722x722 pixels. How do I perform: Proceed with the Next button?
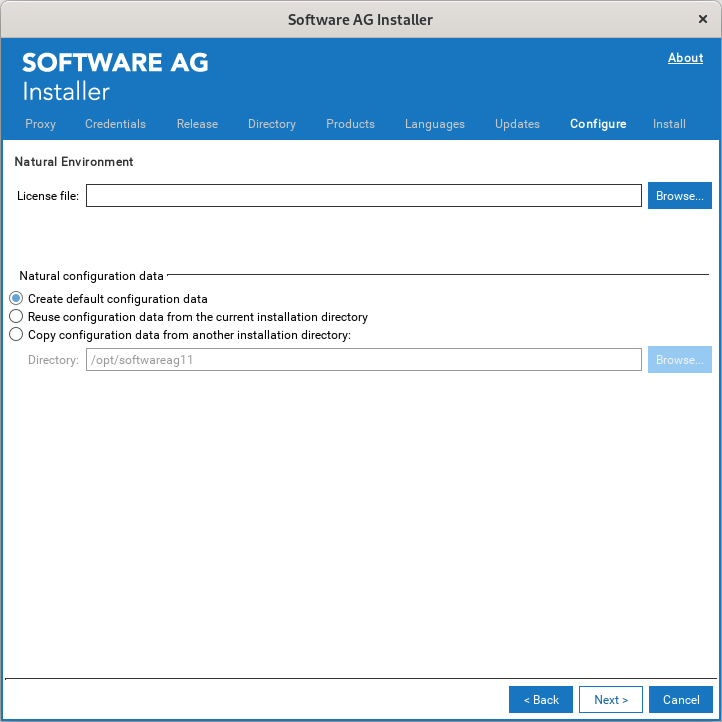pos(610,700)
